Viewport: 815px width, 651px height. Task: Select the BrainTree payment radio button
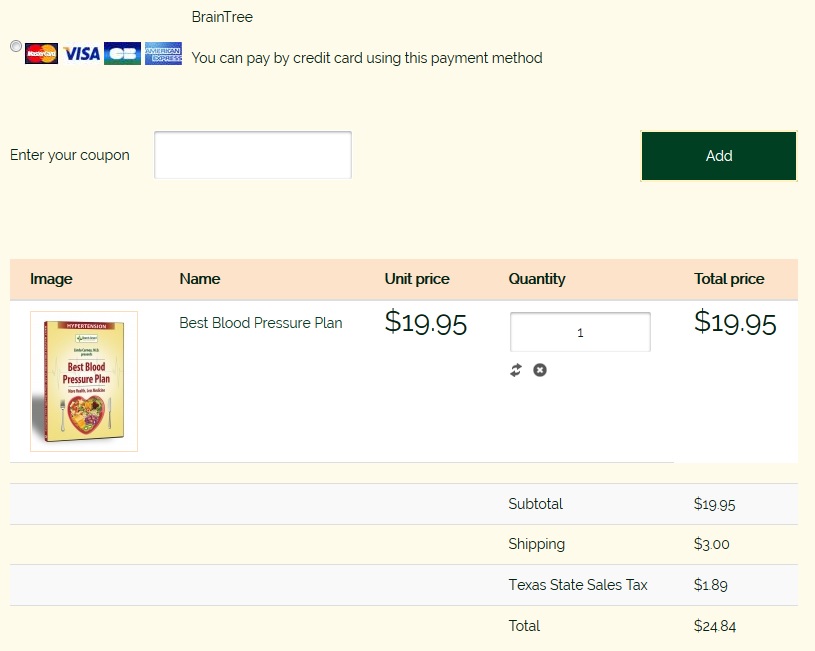(16, 46)
